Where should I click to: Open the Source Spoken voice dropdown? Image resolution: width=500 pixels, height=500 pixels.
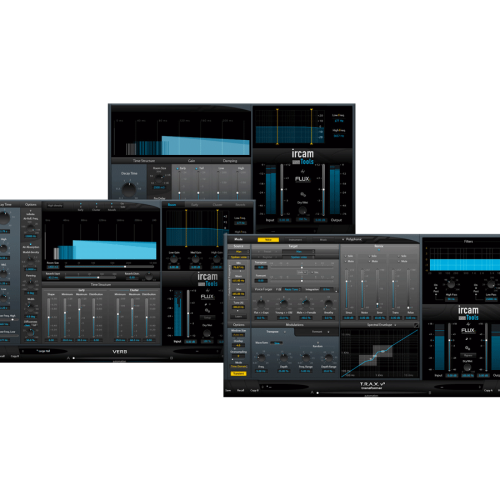239,257
